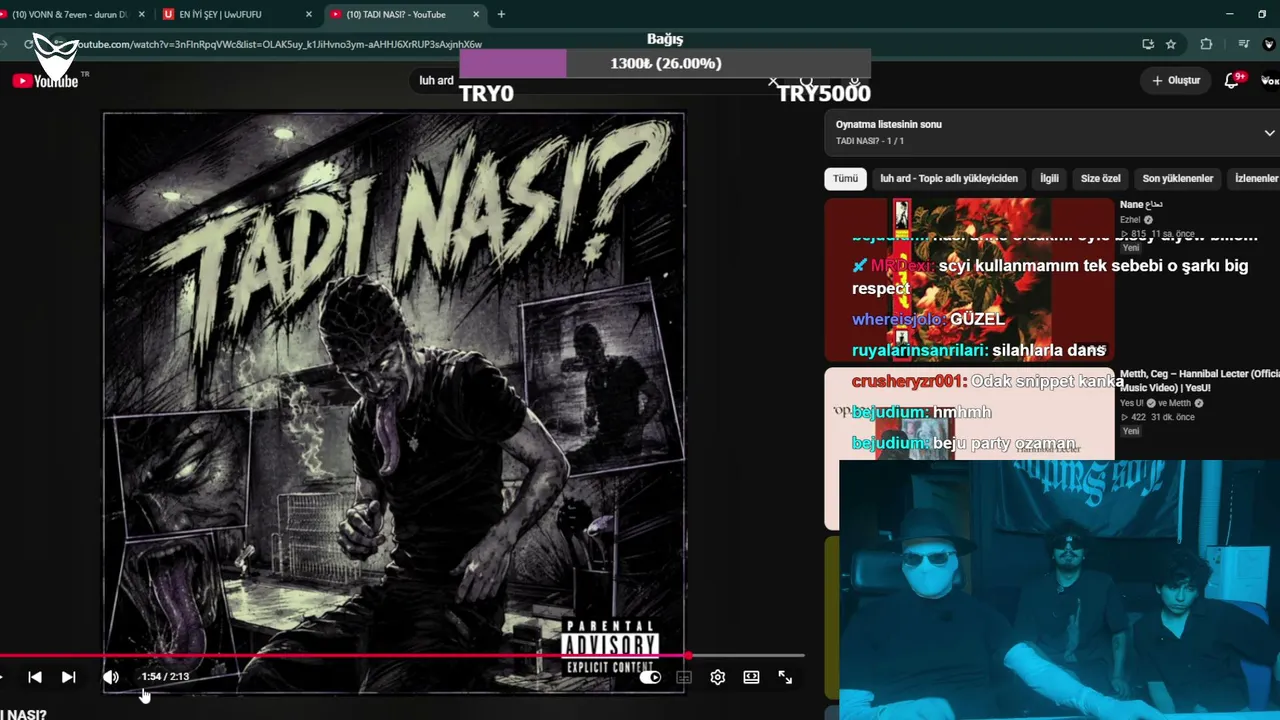Click the red progress scrubber handle

(x=688, y=656)
